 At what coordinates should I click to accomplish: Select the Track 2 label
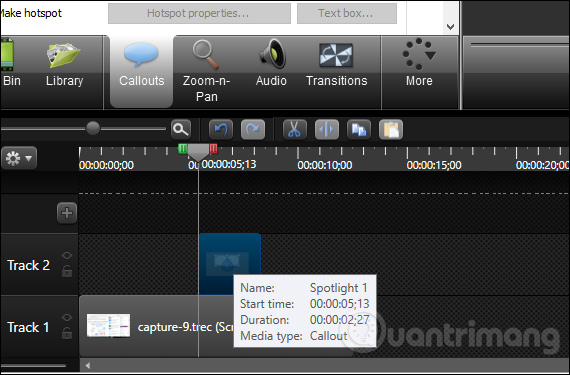(28, 265)
